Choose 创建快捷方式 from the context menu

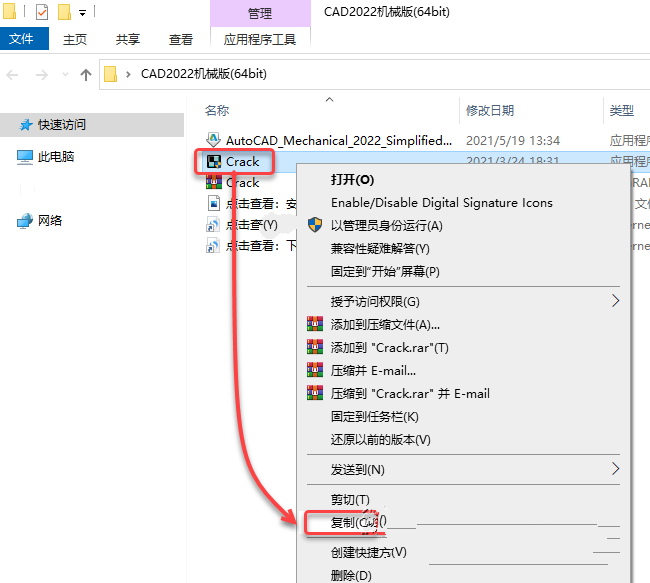(x=369, y=552)
